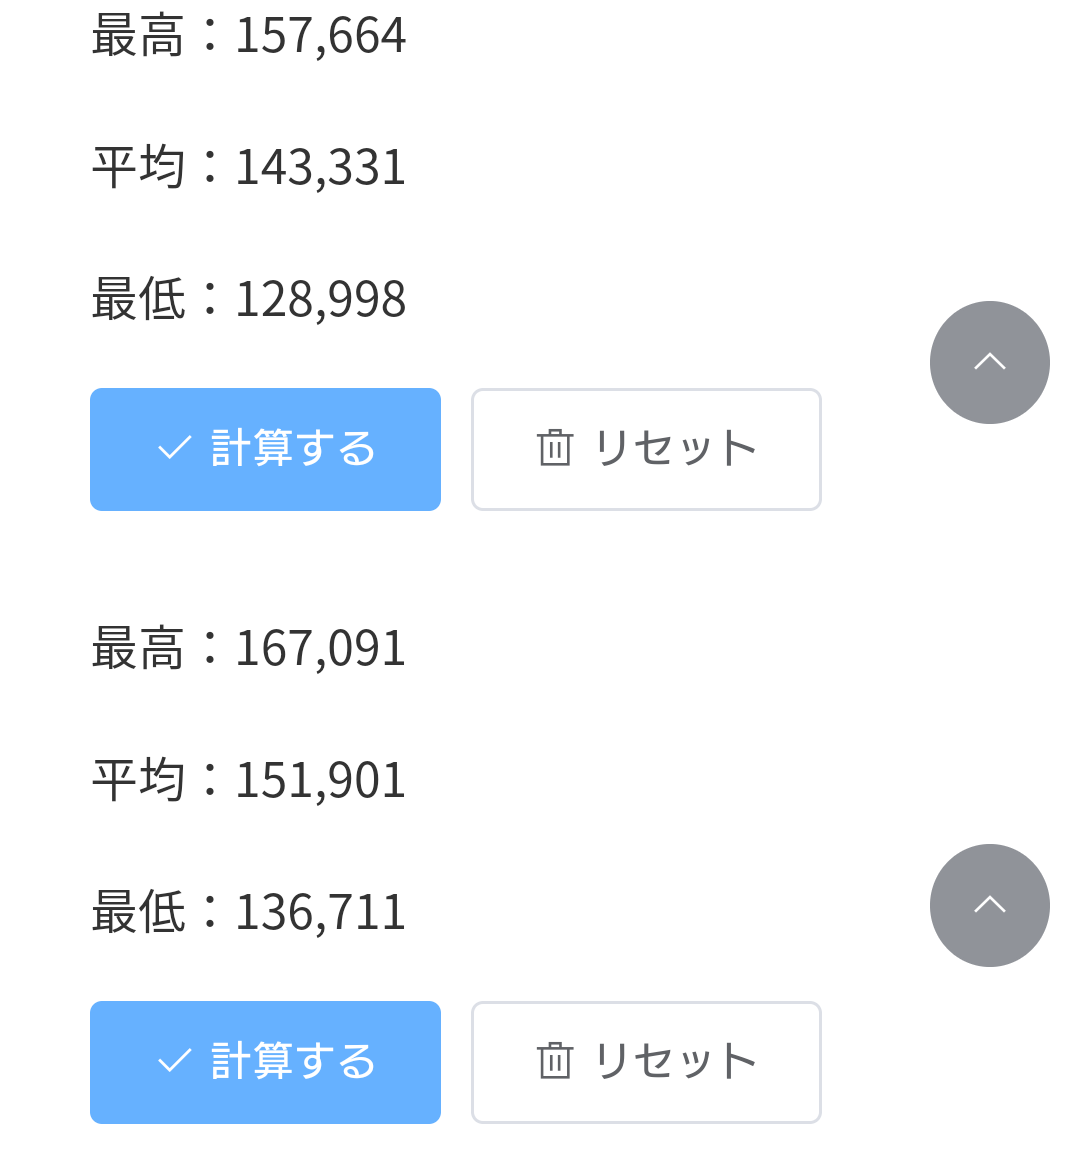The width and height of the screenshot is (1080, 1155).
Task: Select the value 167,091
Action: (320, 649)
